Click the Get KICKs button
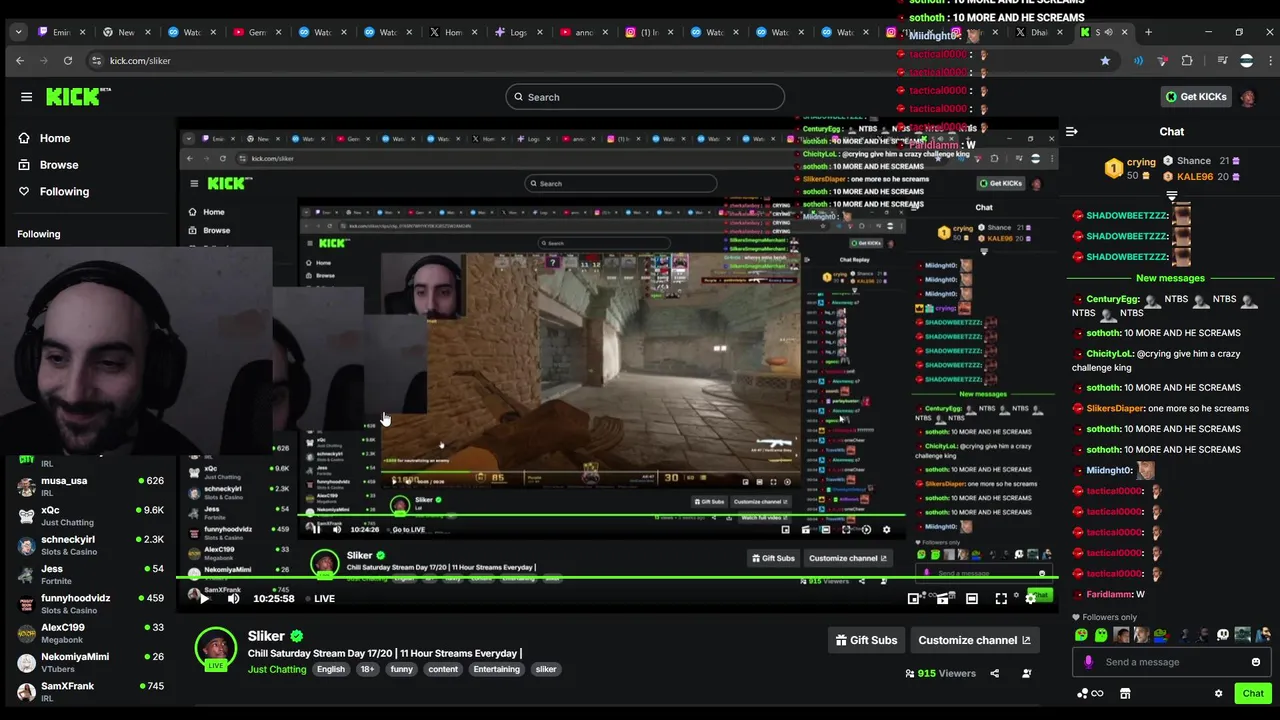The width and height of the screenshot is (1280, 720). (1196, 97)
